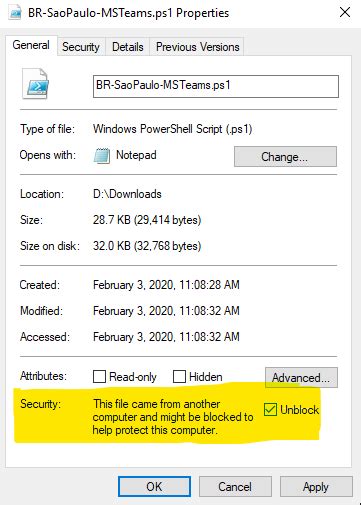Click the Notepad icon beside Opens with
The width and height of the screenshot is (361, 505).
102,156
